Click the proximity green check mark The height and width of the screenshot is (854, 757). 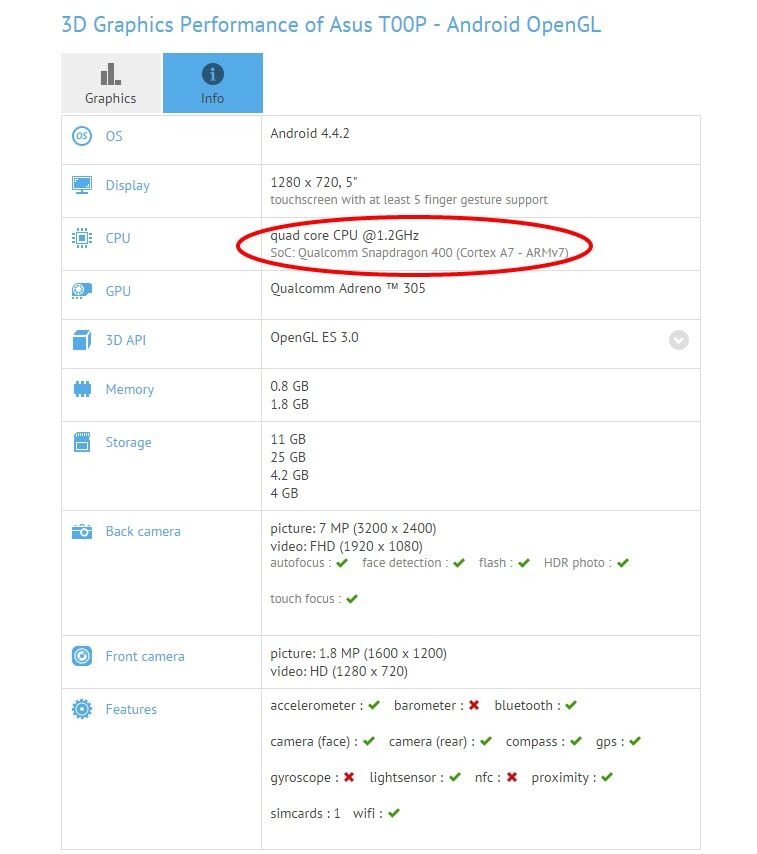(607, 777)
